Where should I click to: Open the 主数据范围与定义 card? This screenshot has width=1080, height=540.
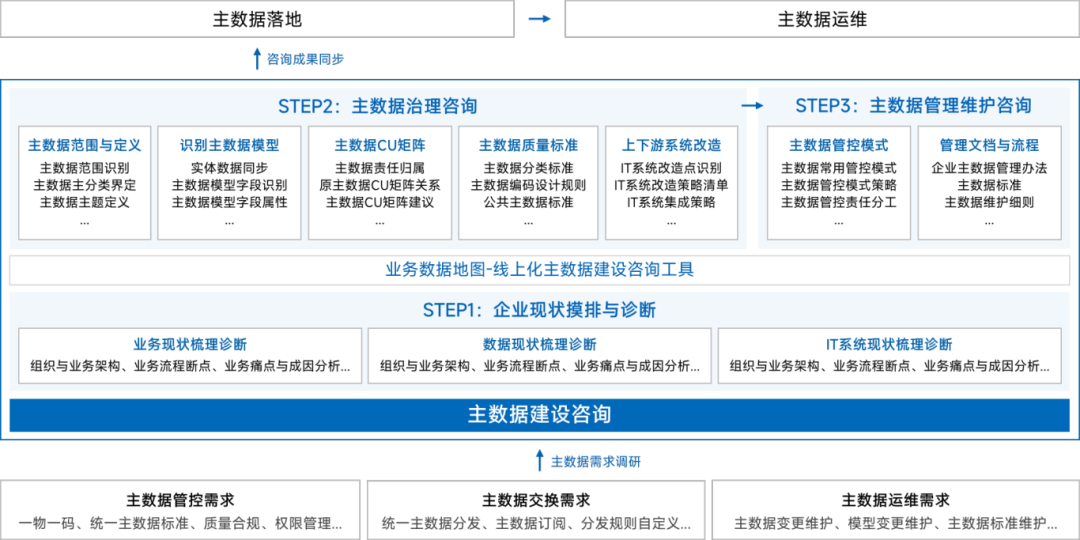(x=84, y=182)
